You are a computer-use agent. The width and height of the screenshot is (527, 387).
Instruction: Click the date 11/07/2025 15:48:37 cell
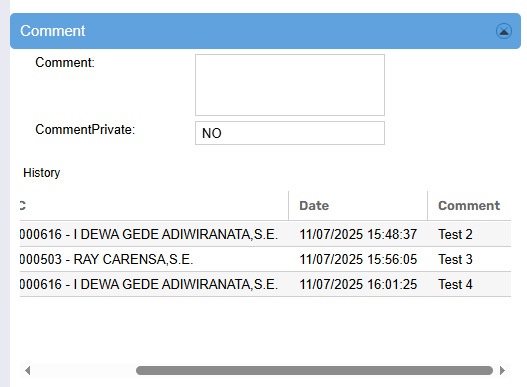(x=358, y=234)
